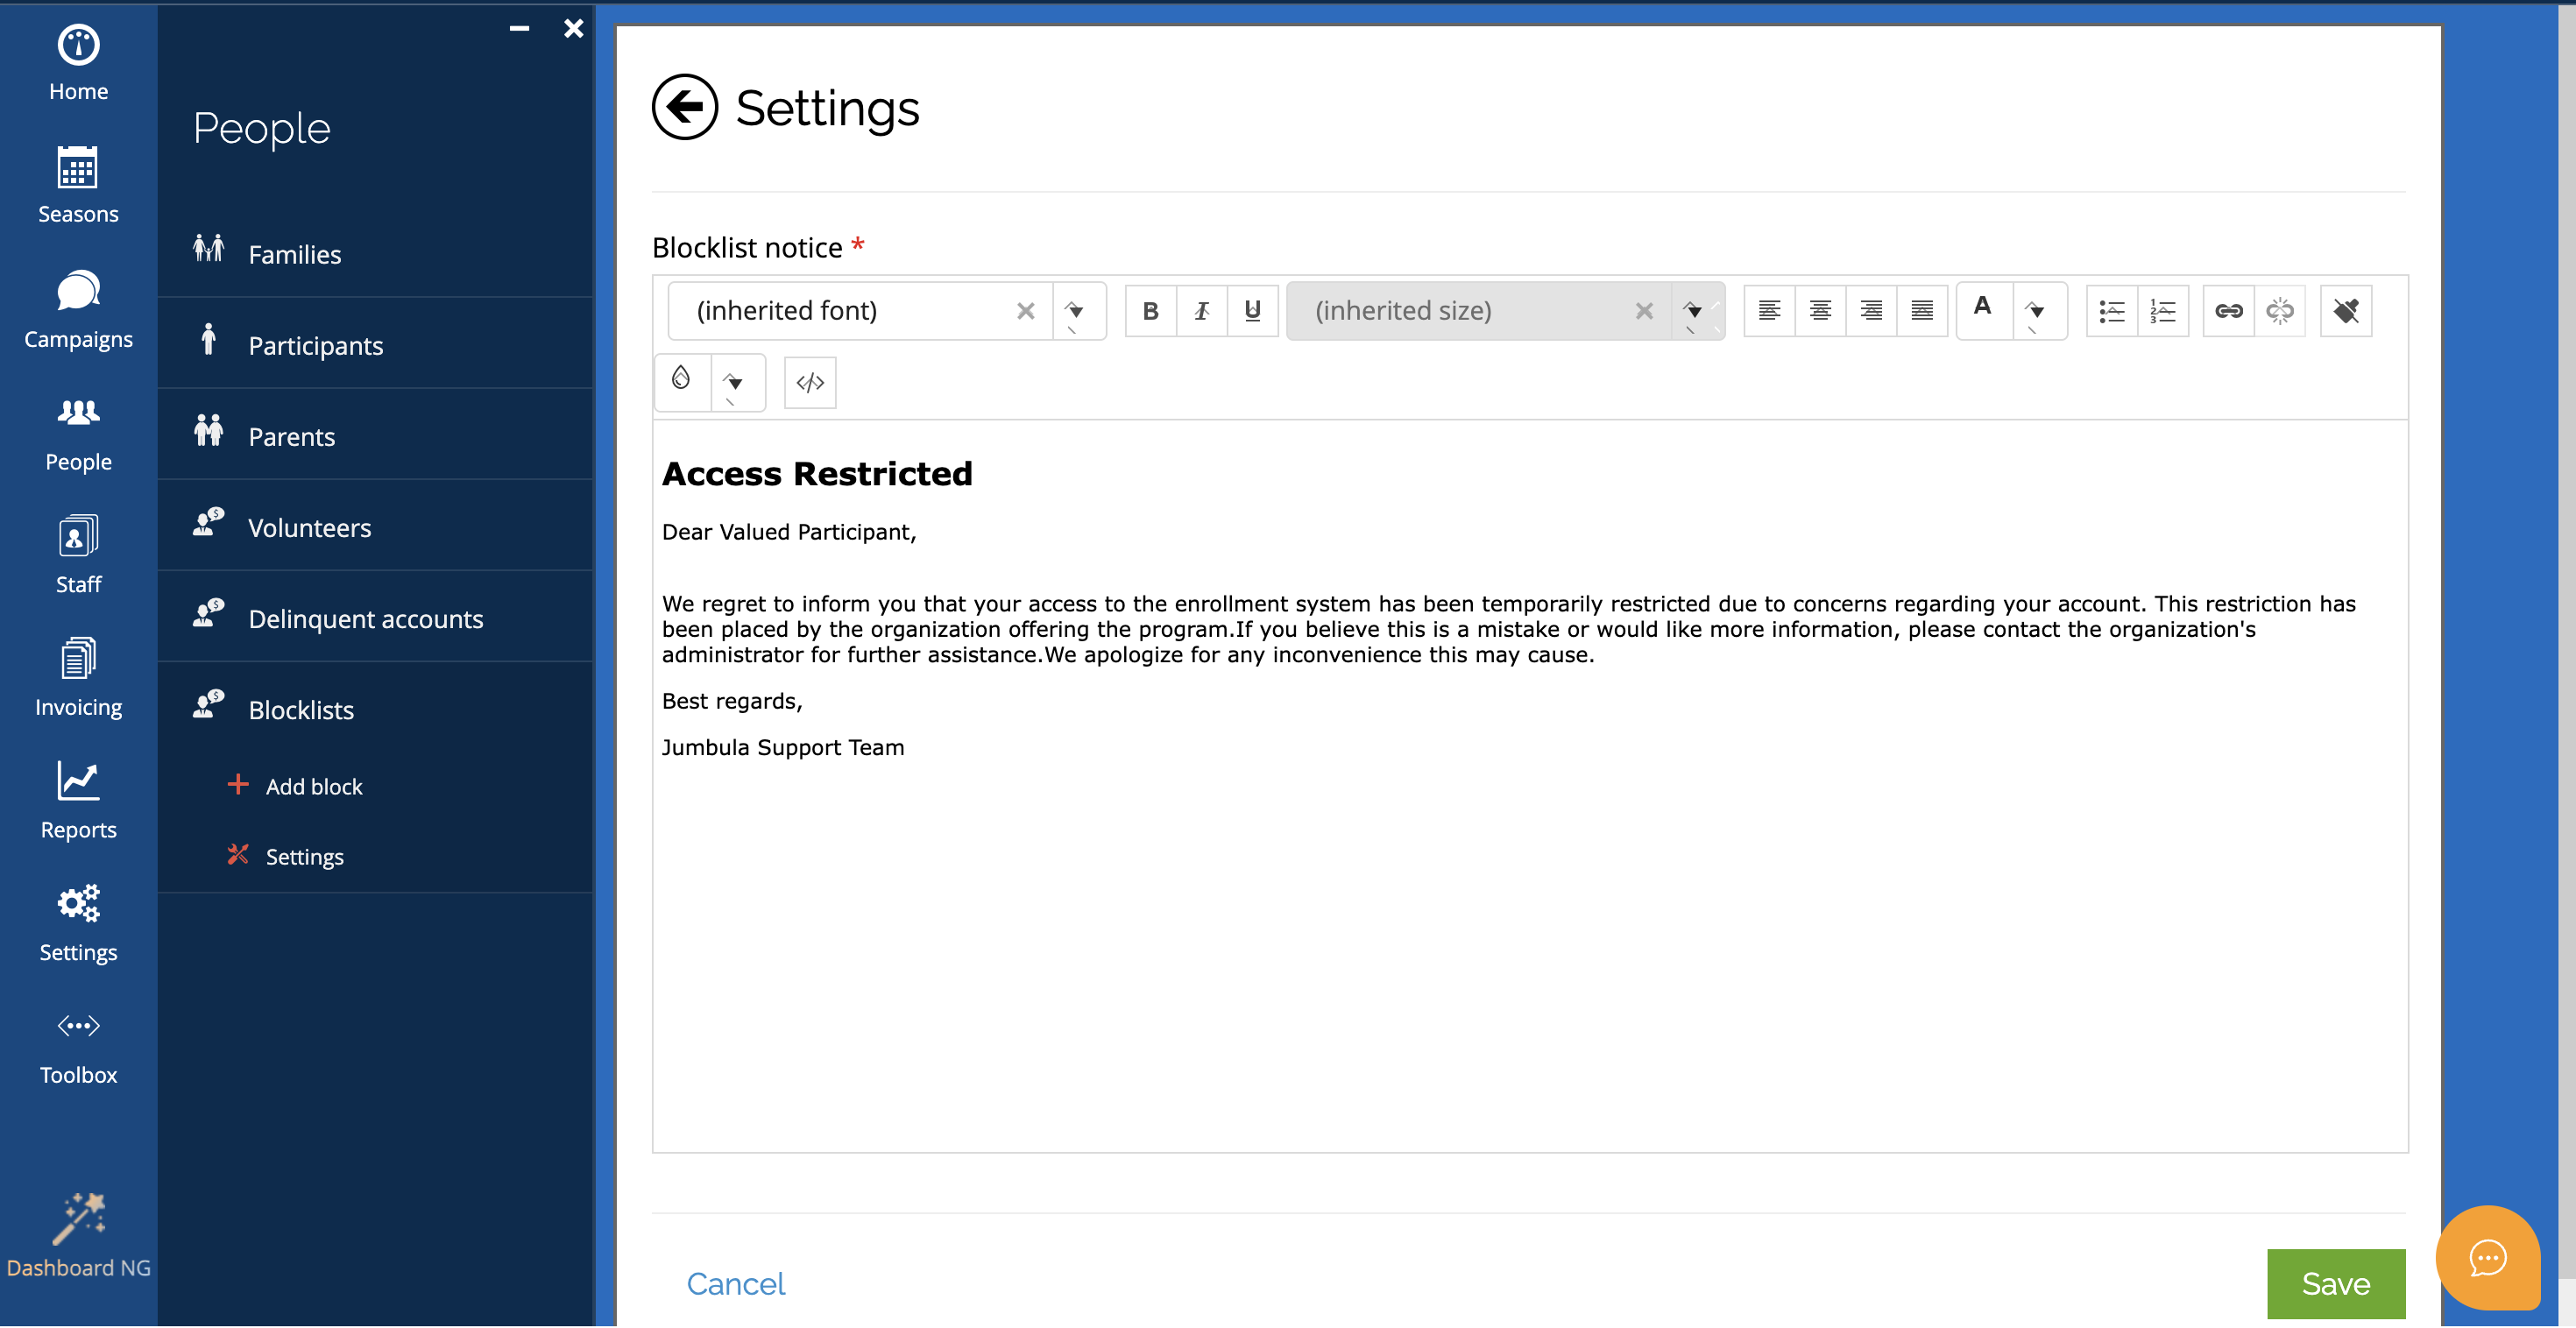Viewport: 2576px width, 1328px height.
Task: Expand the inherited size dropdown
Action: click(x=1694, y=311)
